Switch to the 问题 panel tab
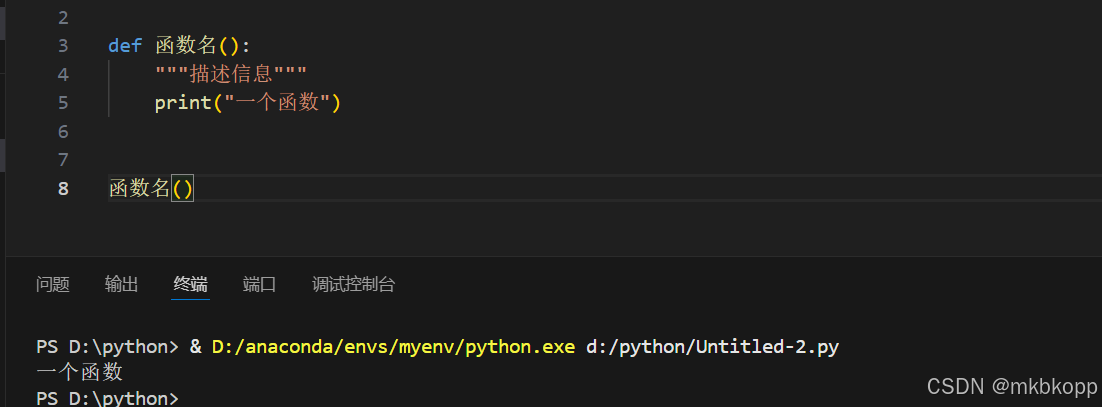Image resolution: width=1102 pixels, height=407 pixels. click(x=53, y=285)
